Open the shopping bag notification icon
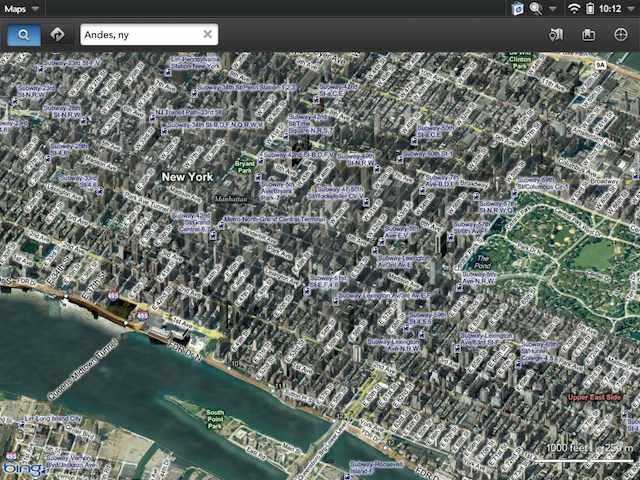Image resolution: width=640 pixels, height=480 pixels. (x=518, y=9)
